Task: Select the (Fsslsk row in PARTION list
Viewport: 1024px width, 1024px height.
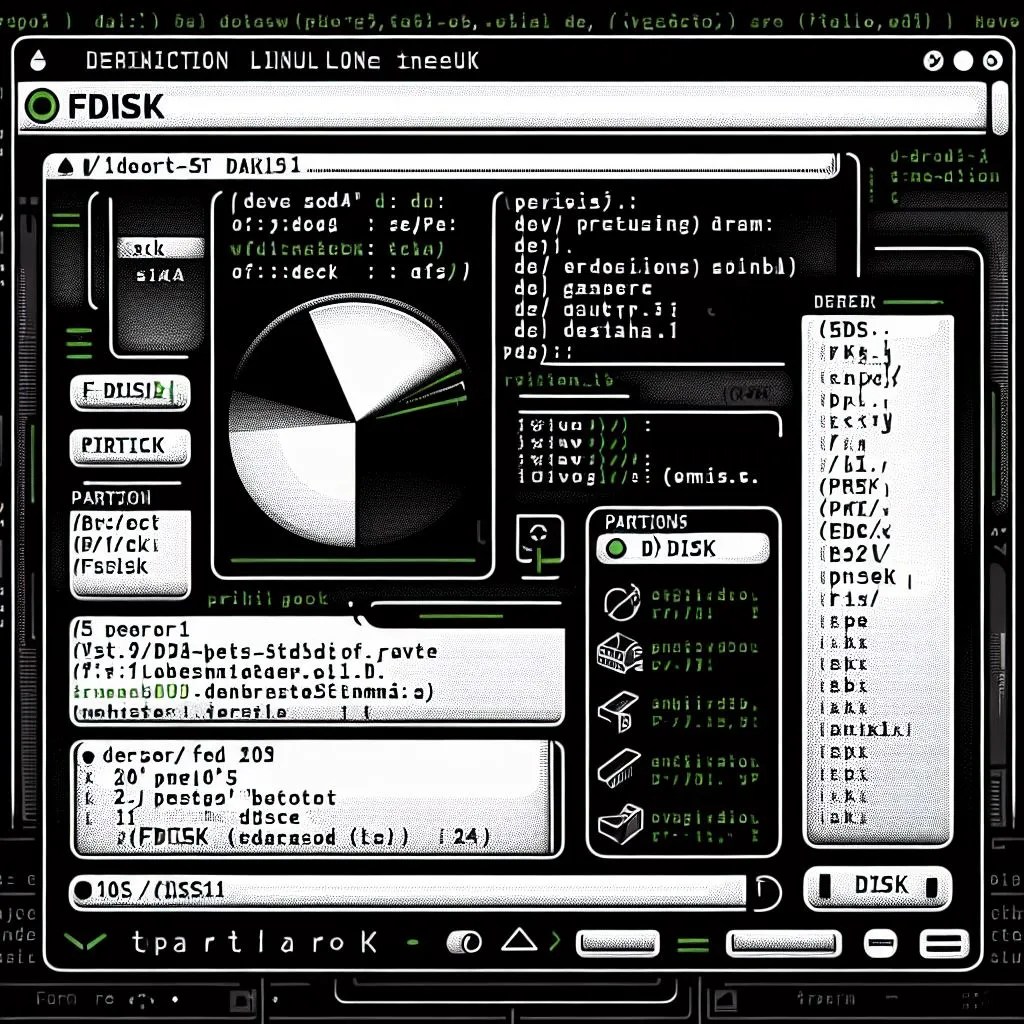Action: coord(111,566)
